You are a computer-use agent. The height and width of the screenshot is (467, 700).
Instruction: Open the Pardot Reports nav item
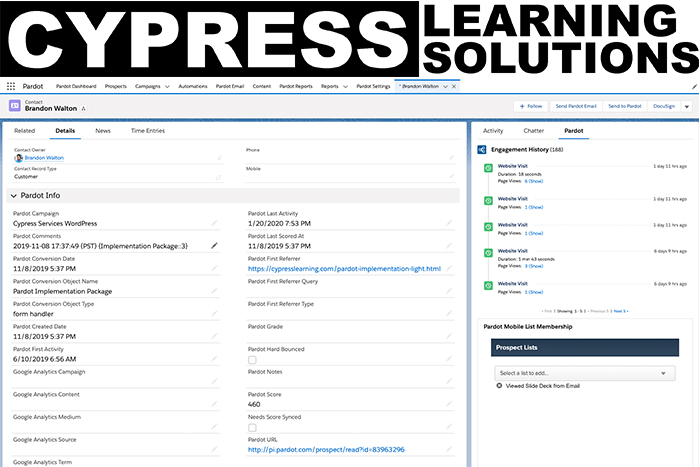click(296, 87)
